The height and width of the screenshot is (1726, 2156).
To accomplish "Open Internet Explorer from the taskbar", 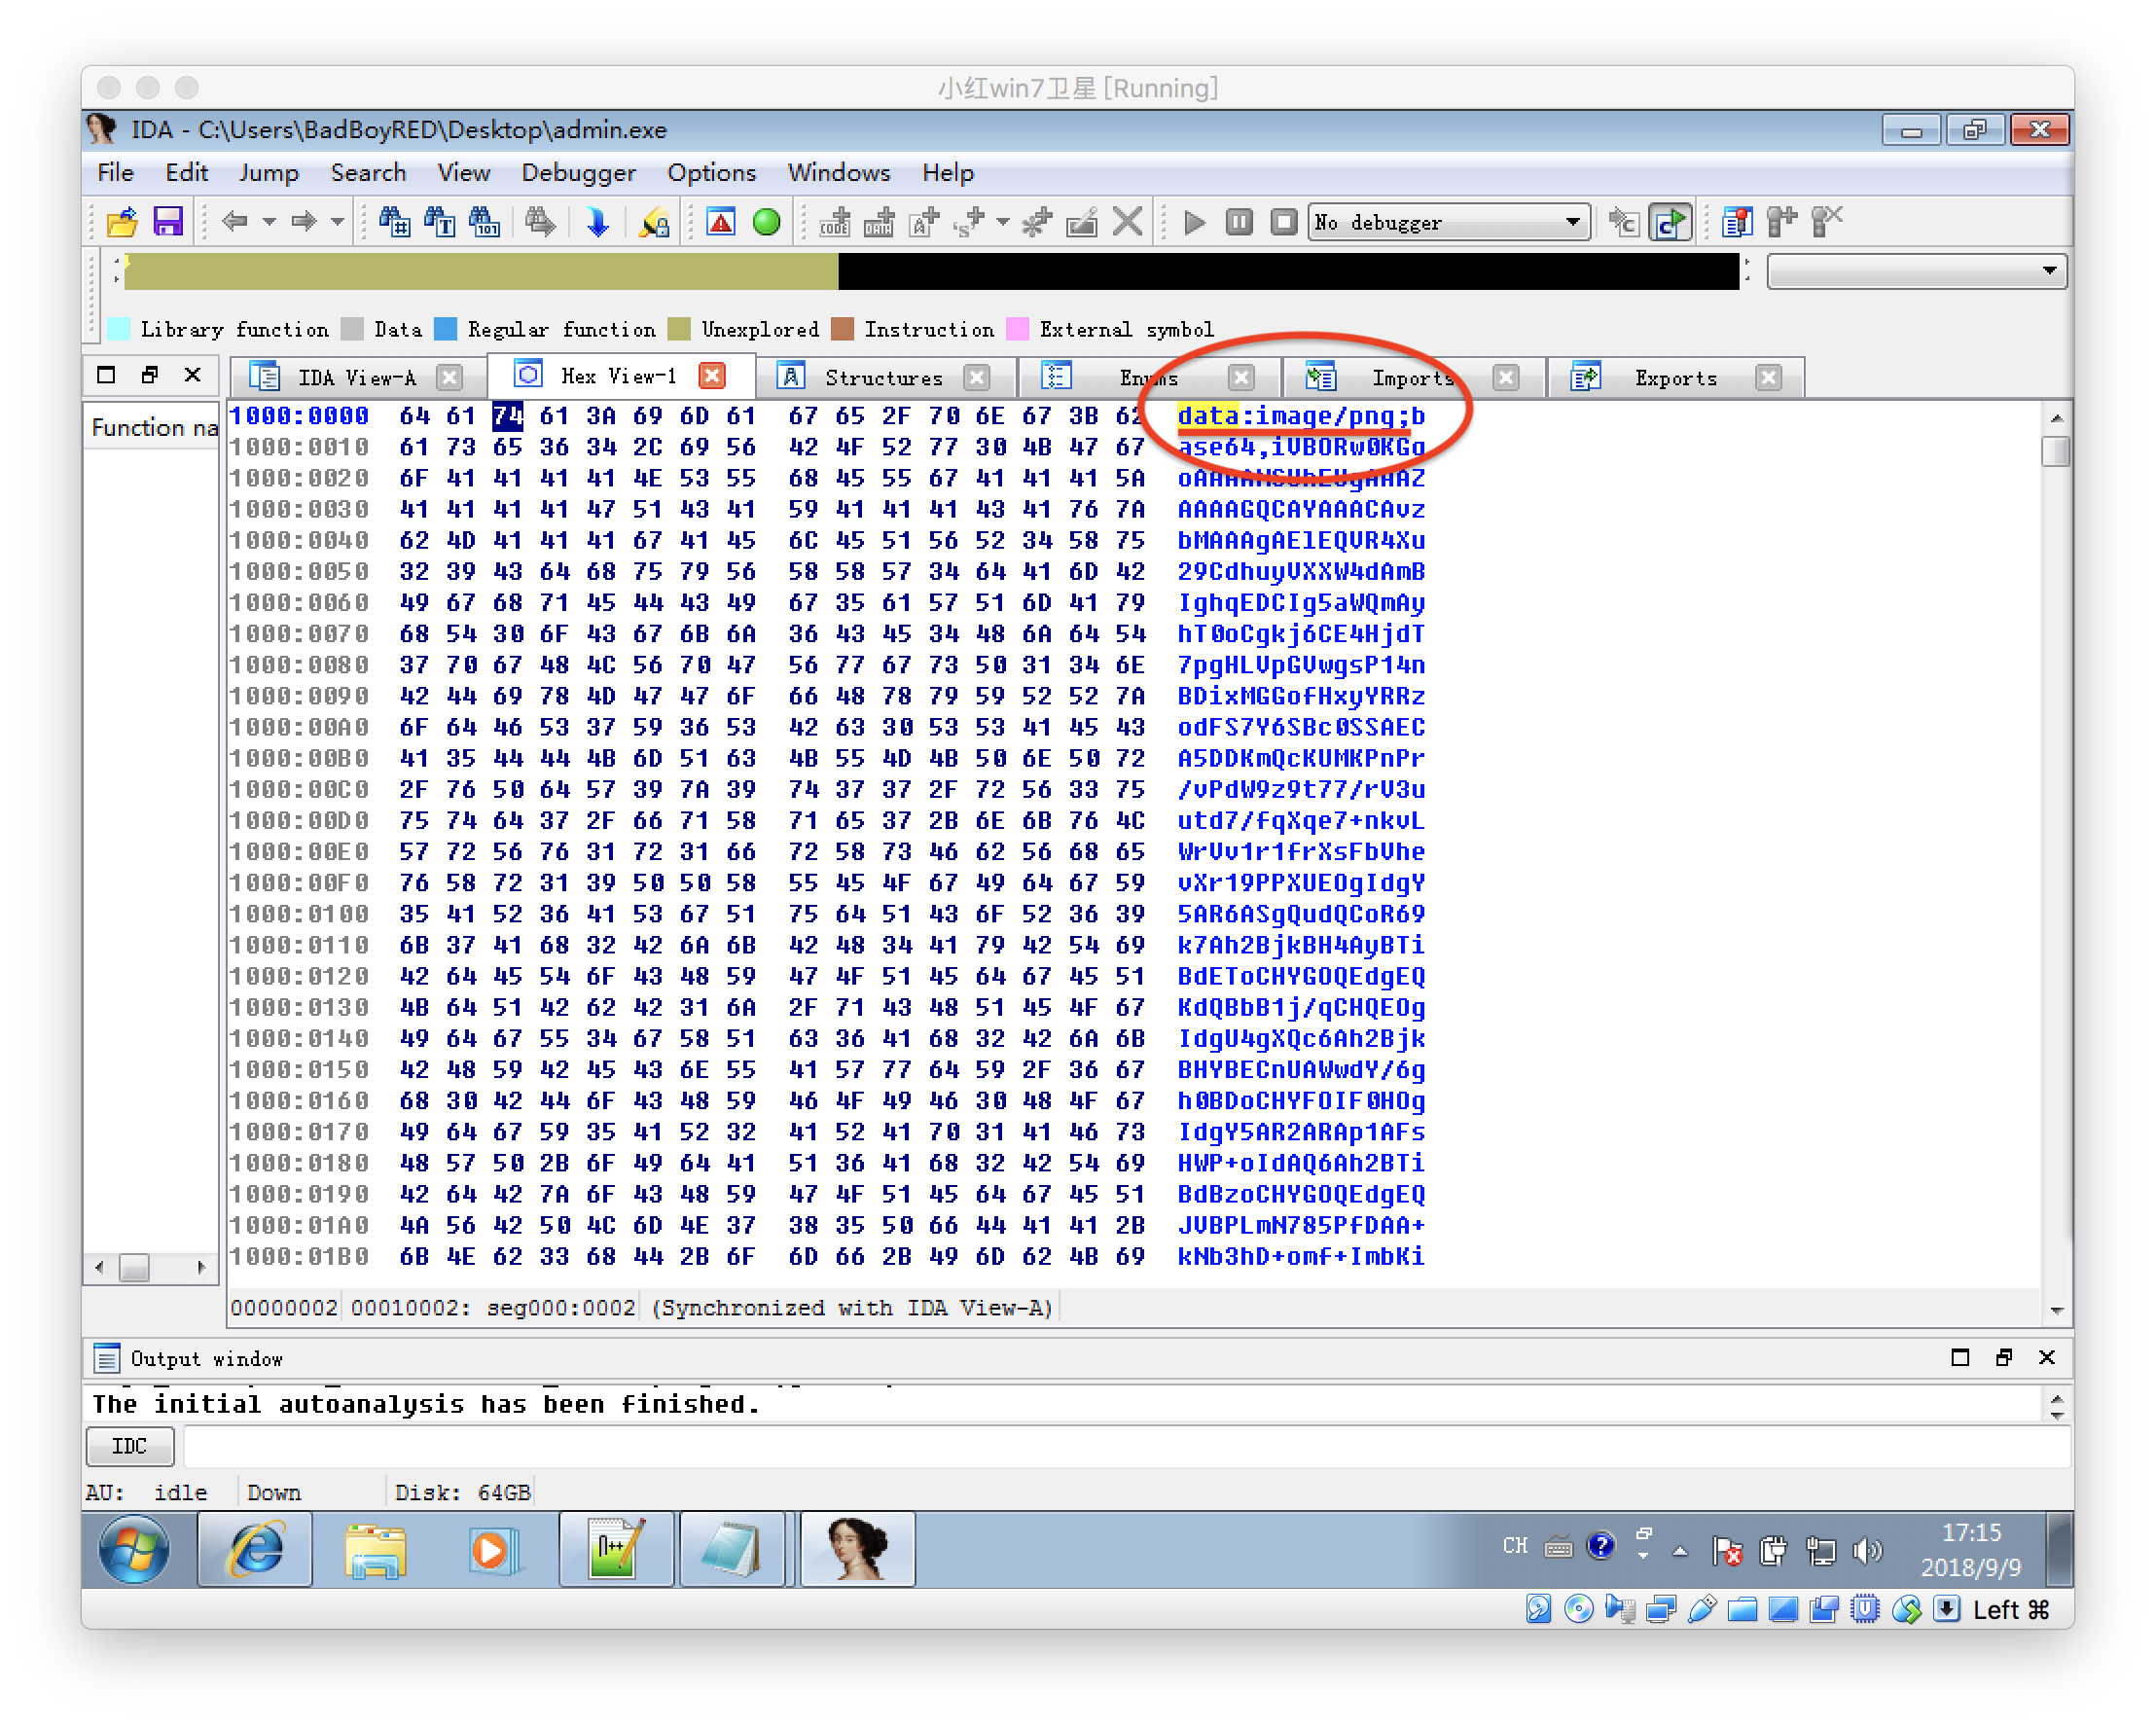I will pos(256,1550).
